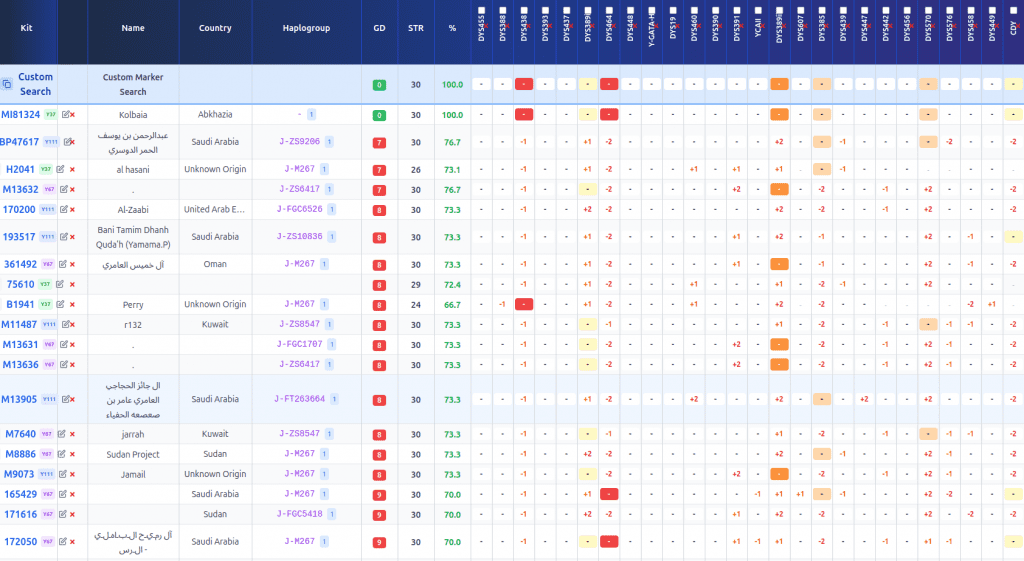Open haplogroup J-ZS9206 link
This screenshot has height=561, width=1024.
point(299,142)
